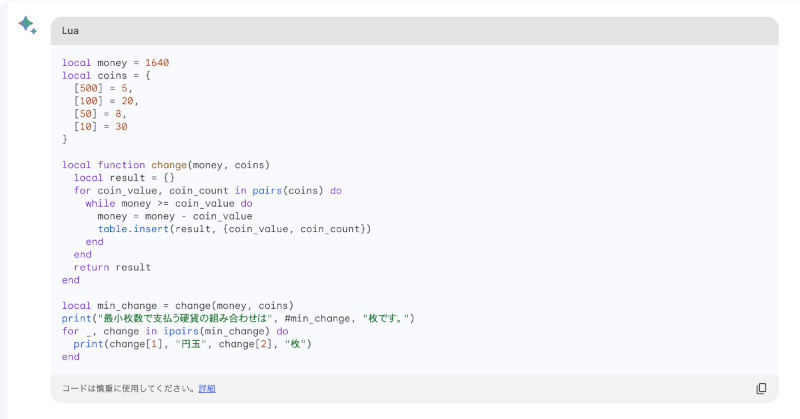Click the "[500] = 5," entry

pyautogui.click(x=103, y=88)
